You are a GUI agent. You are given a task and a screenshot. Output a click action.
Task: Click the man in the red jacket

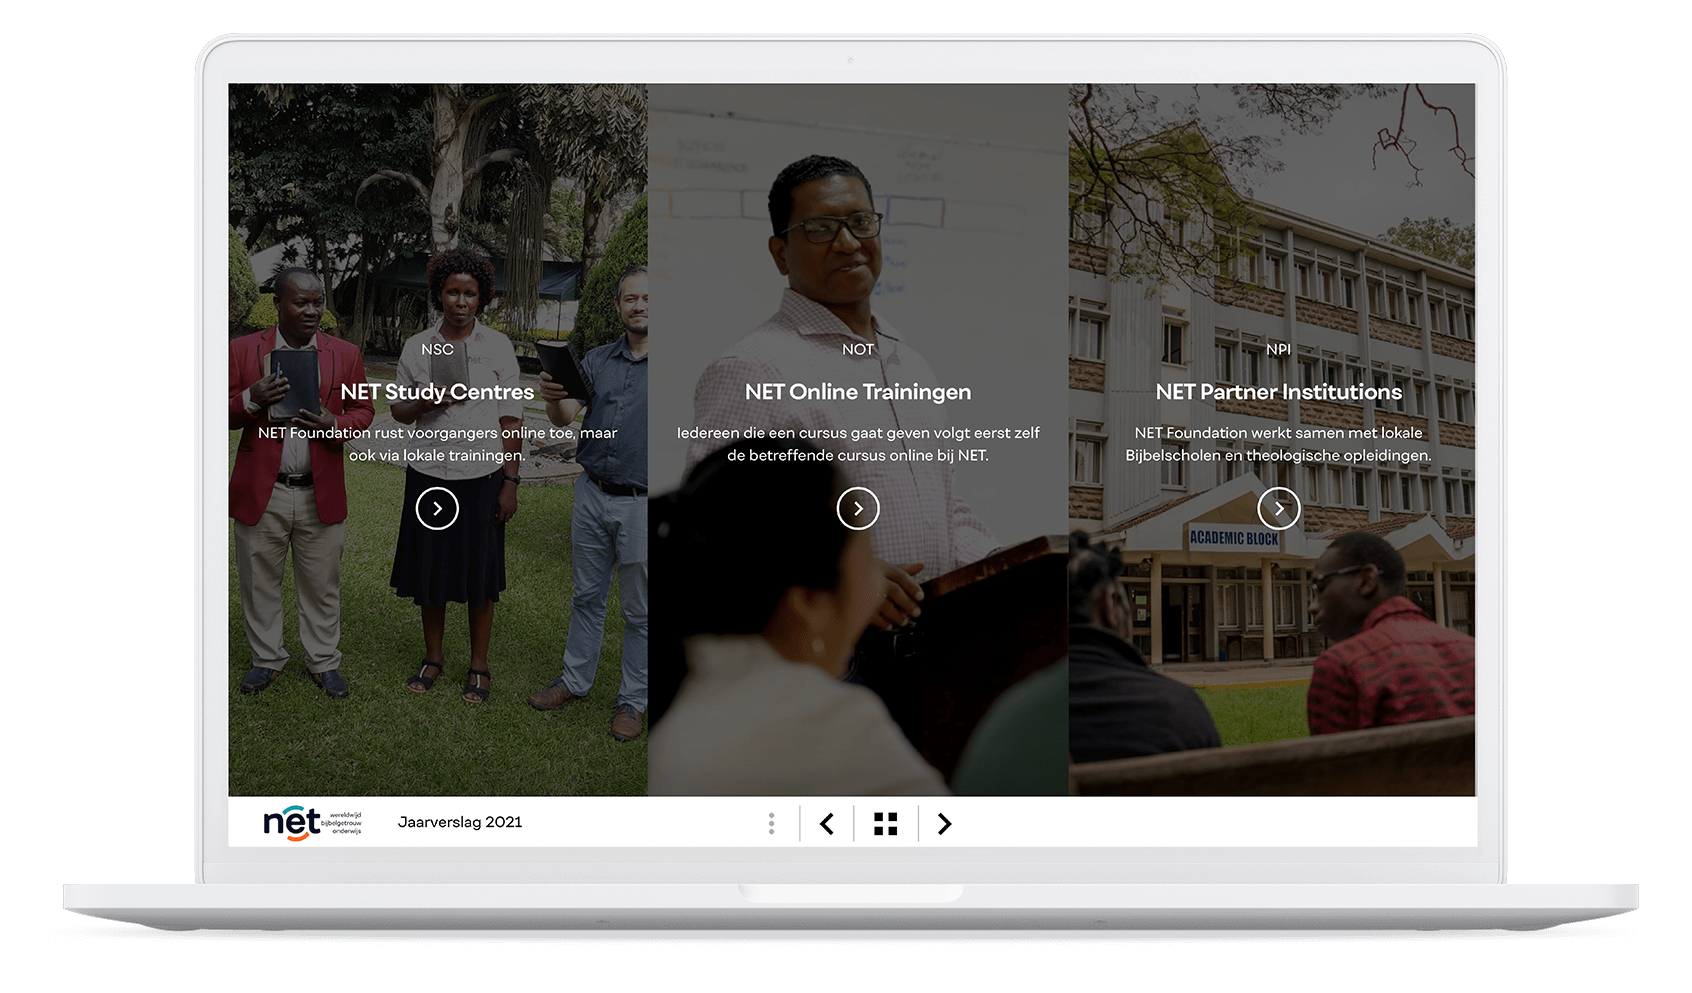[290, 480]
